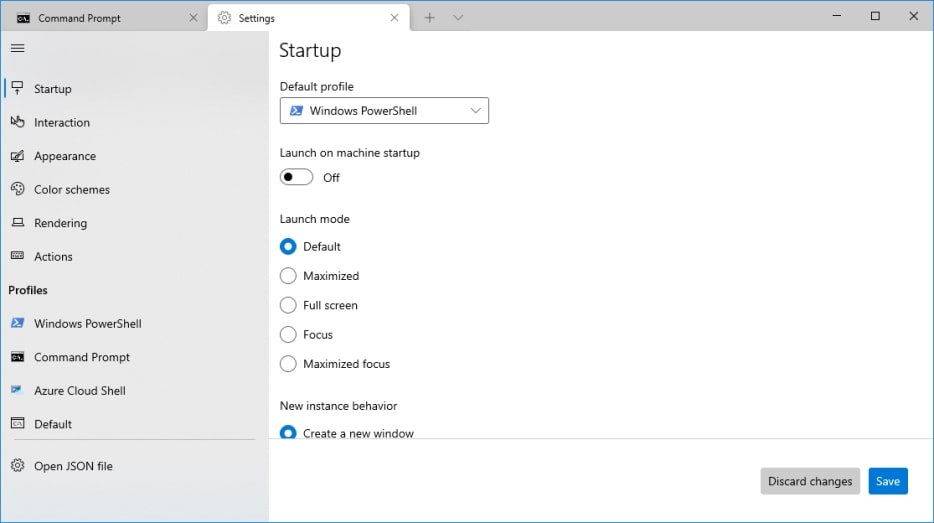Viewport: 934px width, 523px height.
Task: Click the Save button
Action: point(888,481)
